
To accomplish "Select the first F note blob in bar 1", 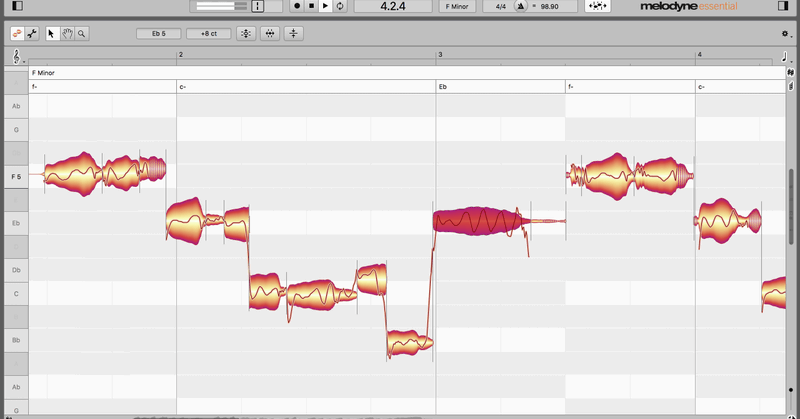I will tap(73, 174).
